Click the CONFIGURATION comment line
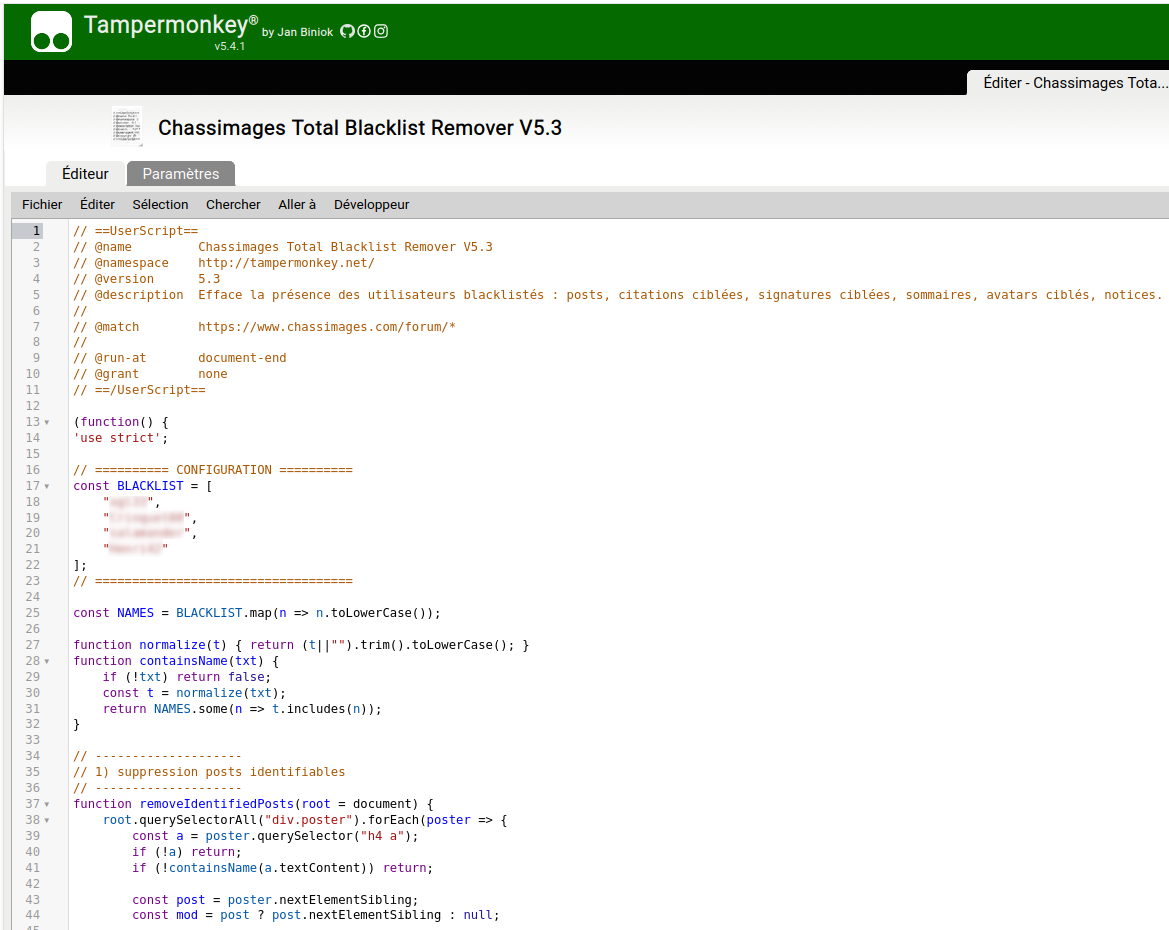1169x930 pixels. tap(212, 470)
